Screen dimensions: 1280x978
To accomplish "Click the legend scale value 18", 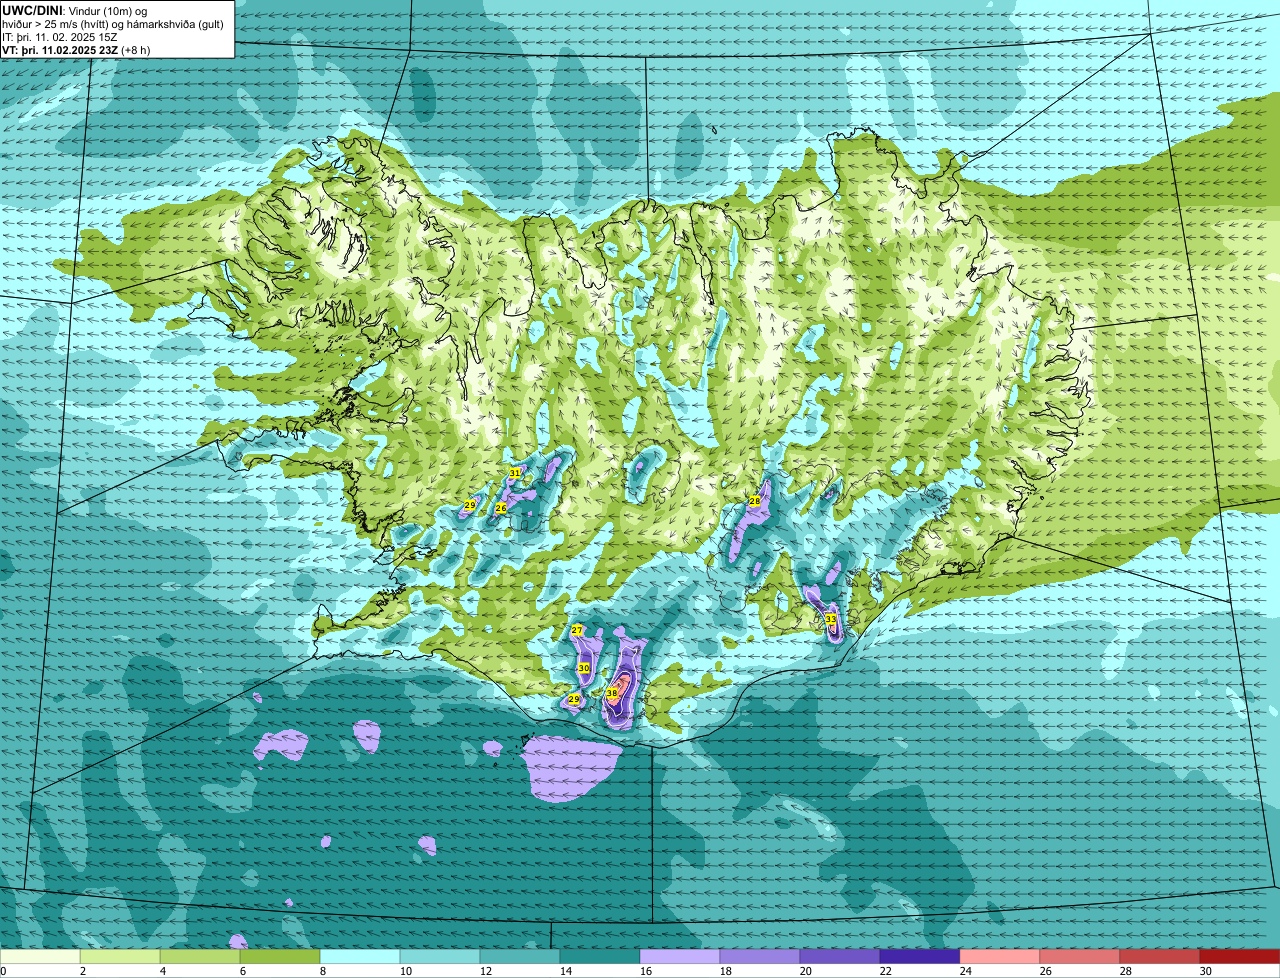I will tap(725, 971).
